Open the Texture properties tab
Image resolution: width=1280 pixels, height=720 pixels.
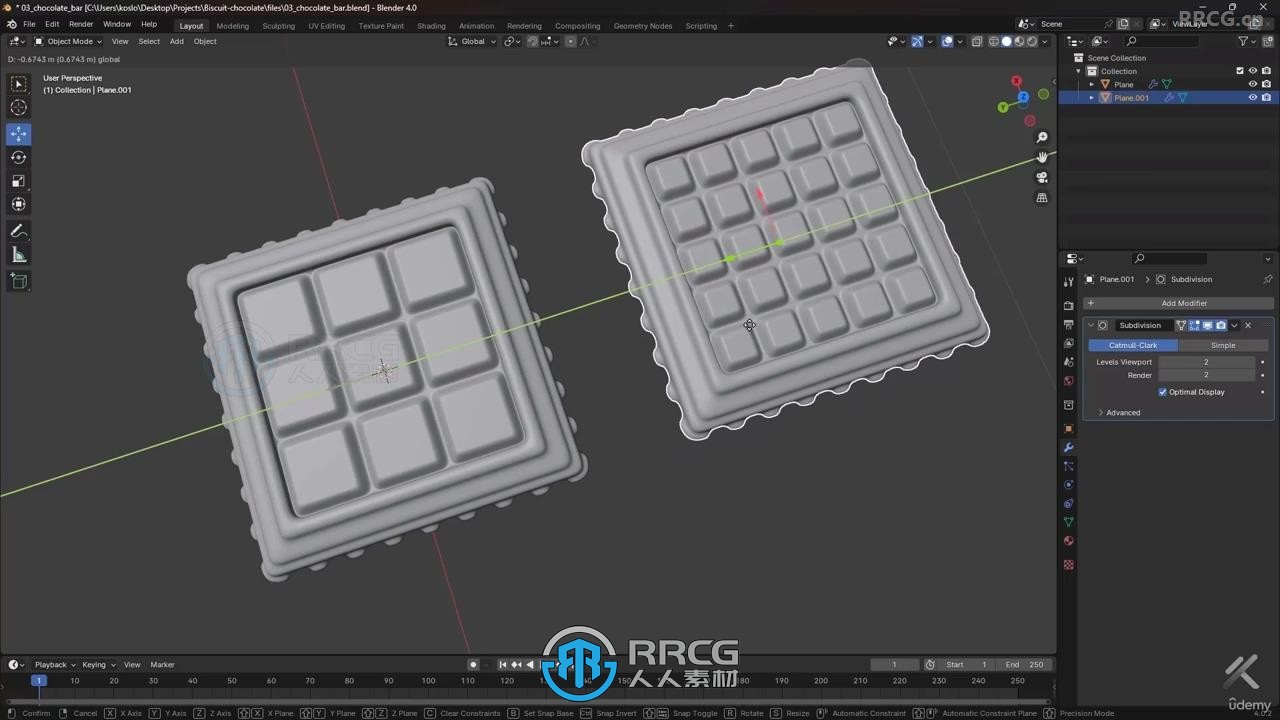(x=1068, y=565)
